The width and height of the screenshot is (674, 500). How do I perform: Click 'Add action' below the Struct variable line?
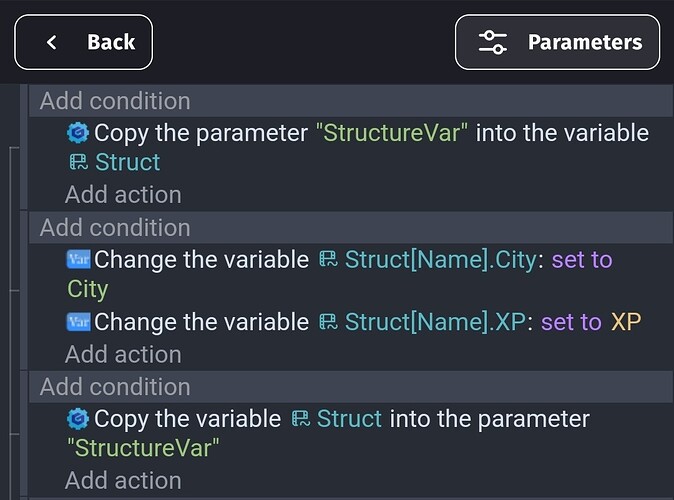(x=123, y=194)
